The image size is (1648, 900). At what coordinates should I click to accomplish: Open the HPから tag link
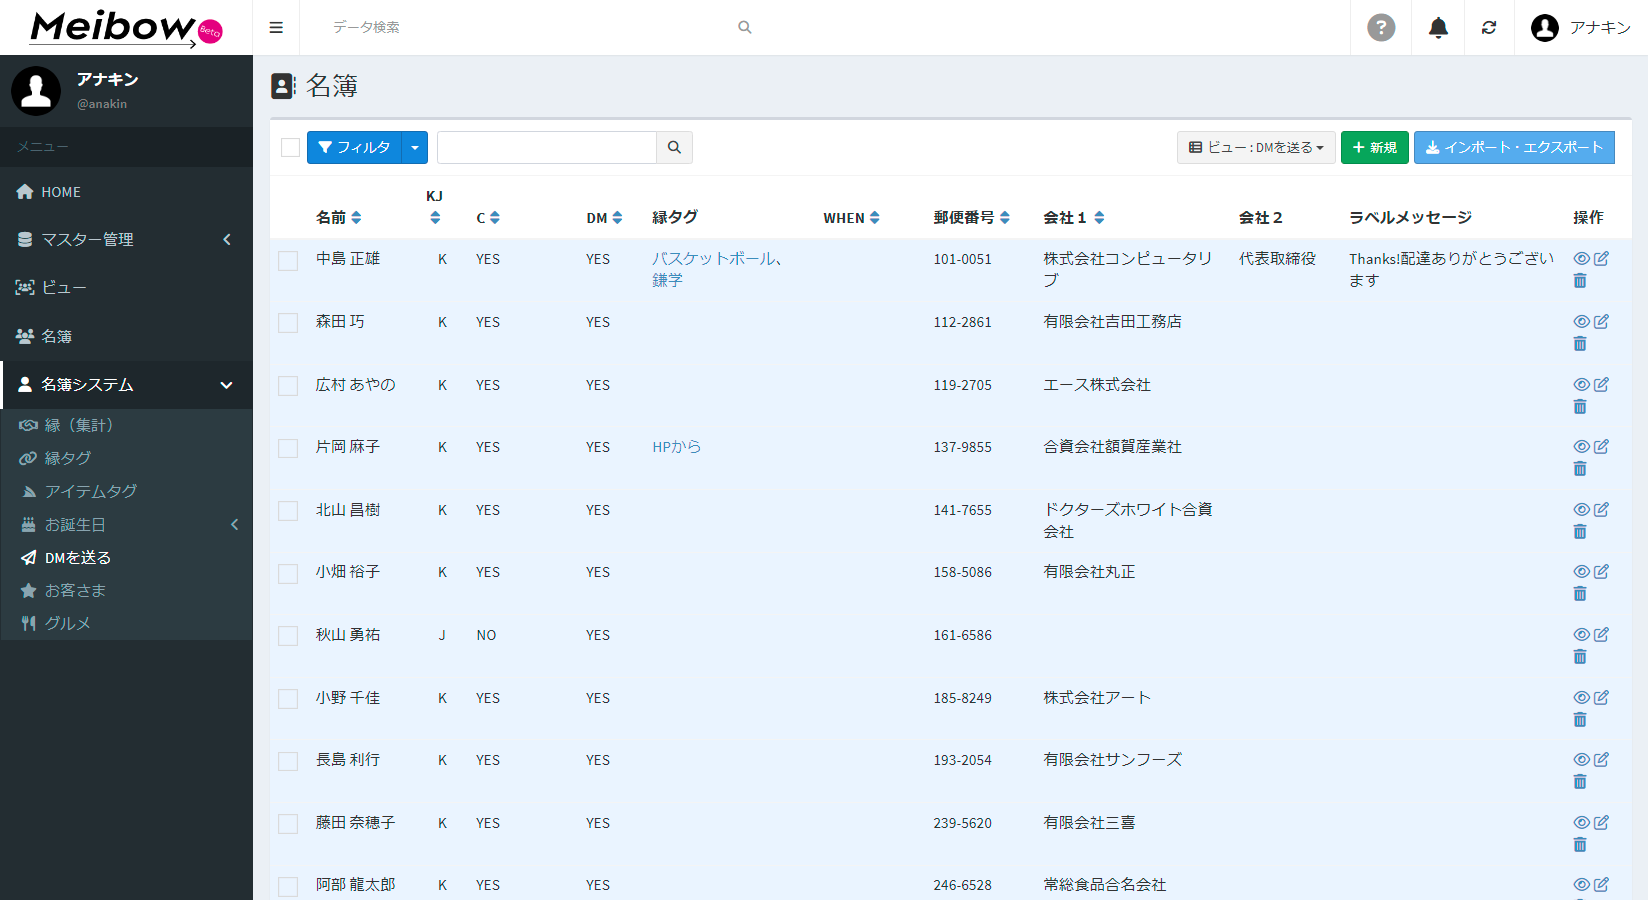(x=677, y=447)
